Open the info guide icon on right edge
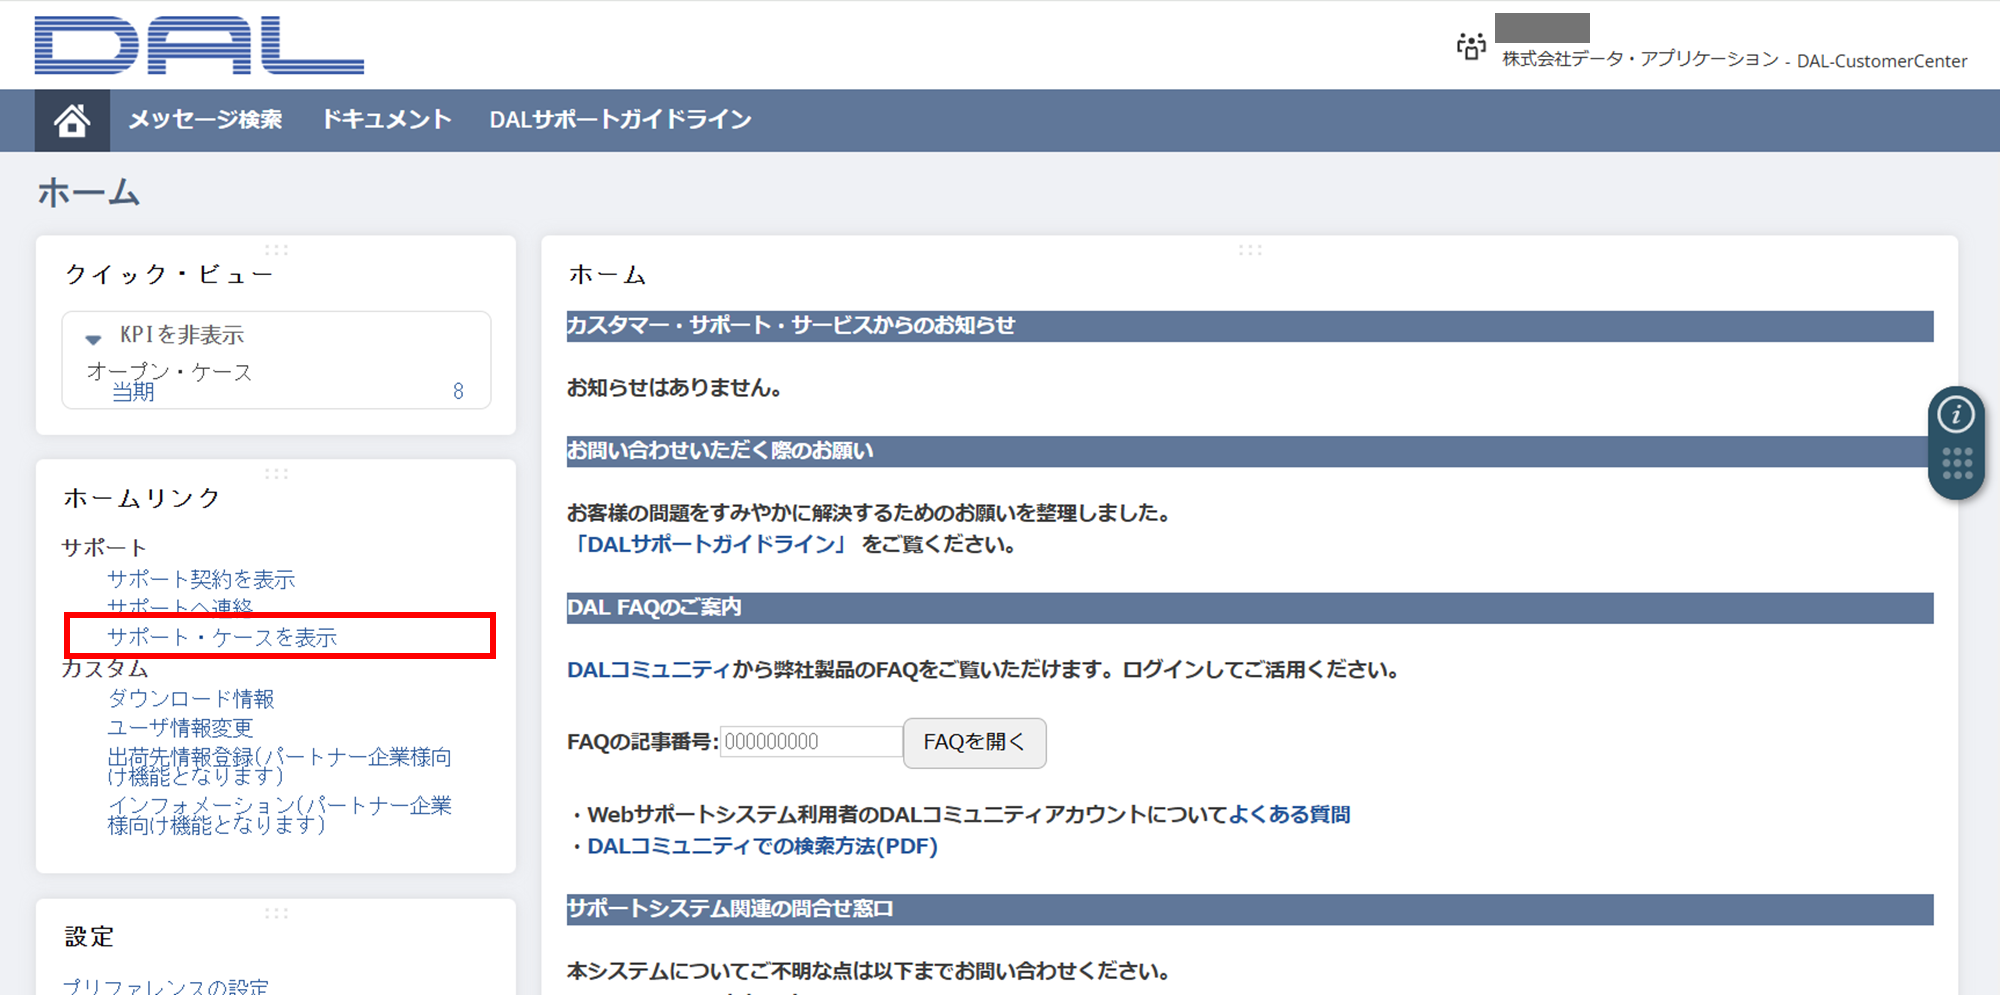Screen dimensions: 2000x995 [1956, 414]
